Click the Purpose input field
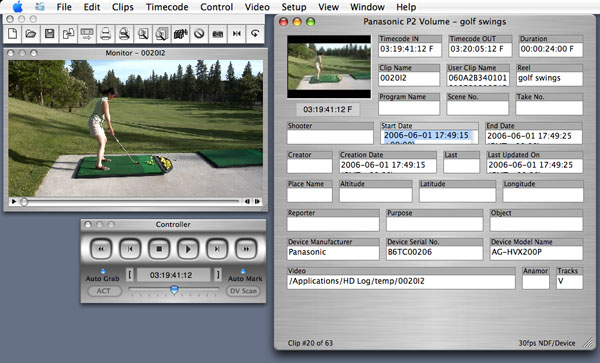 click(434, 224)
